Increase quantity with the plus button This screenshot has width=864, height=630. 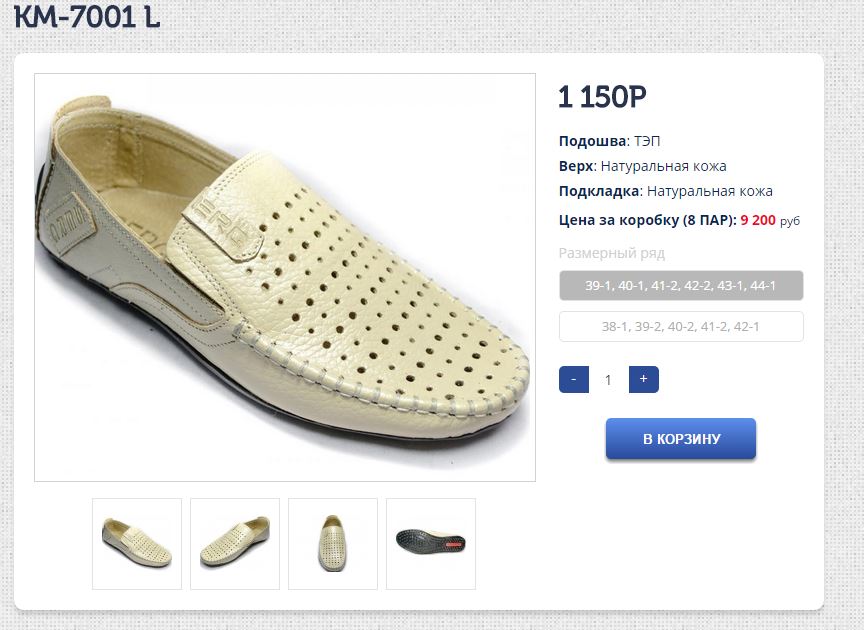[x=643, y=380]
